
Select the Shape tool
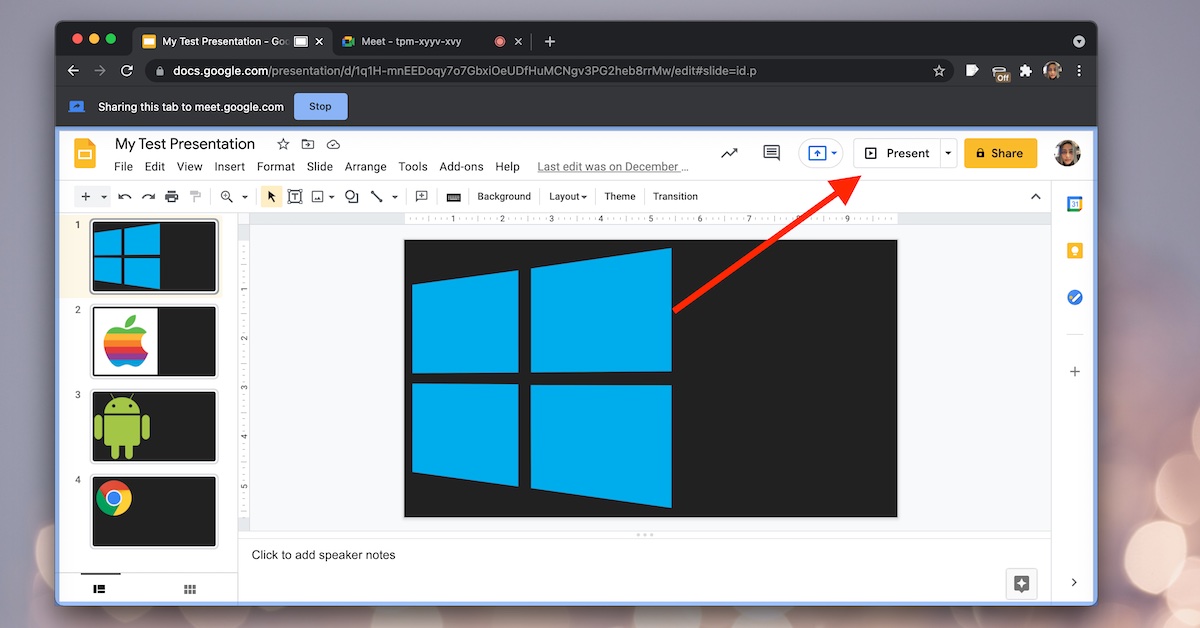[351, 196]
